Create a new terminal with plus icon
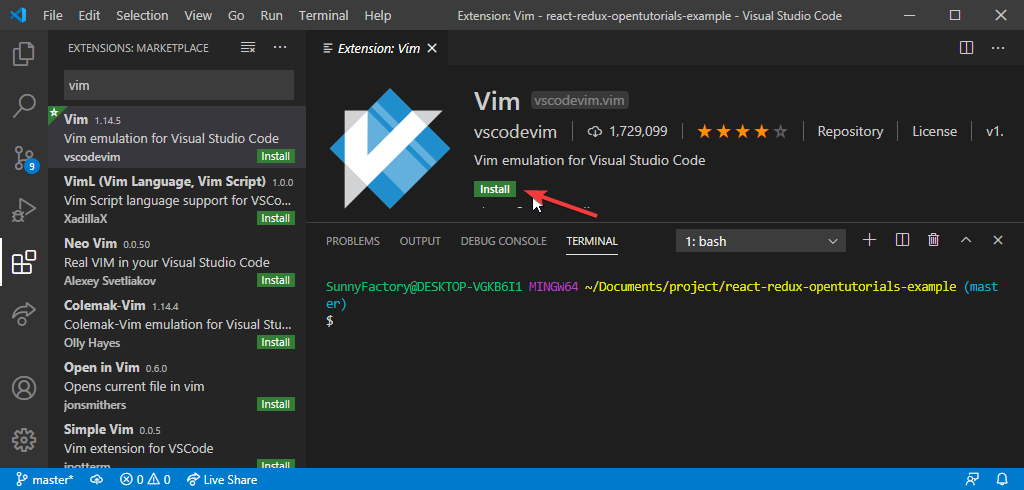 (x=869, y=240)
